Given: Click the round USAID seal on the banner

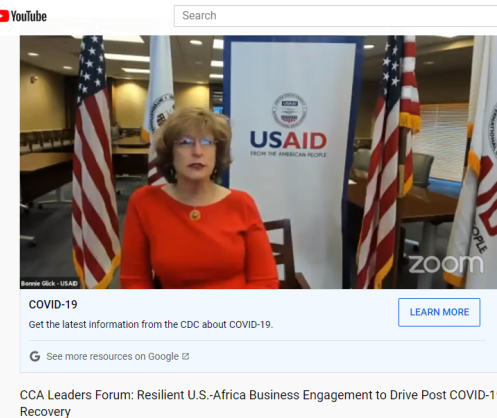Looking at the screenshot, I should pos(289,111).
